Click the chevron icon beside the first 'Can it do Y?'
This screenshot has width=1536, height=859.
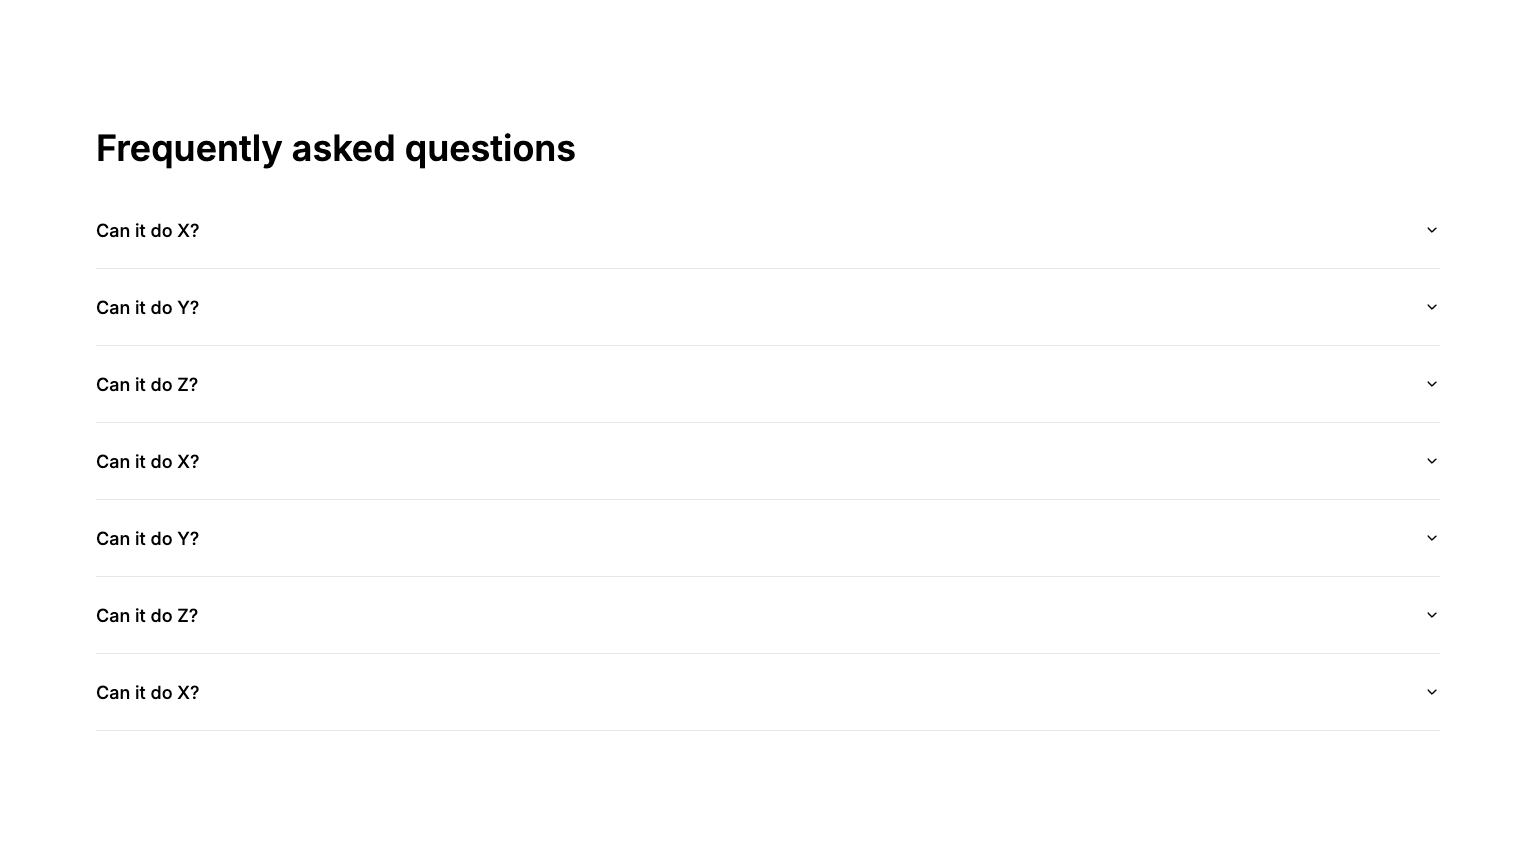(1432, 307)
